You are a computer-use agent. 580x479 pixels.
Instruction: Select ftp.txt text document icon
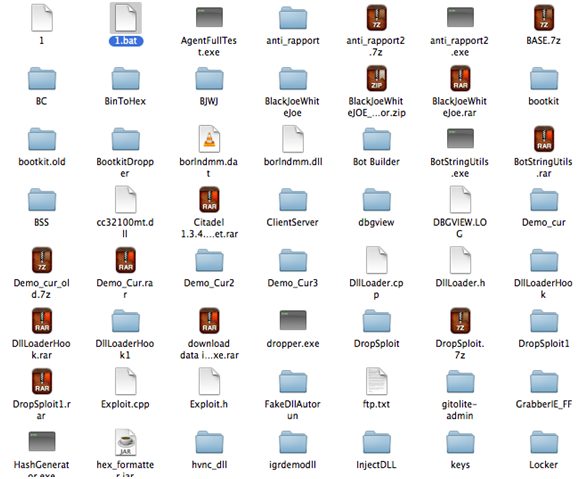(x=377, y=381)
